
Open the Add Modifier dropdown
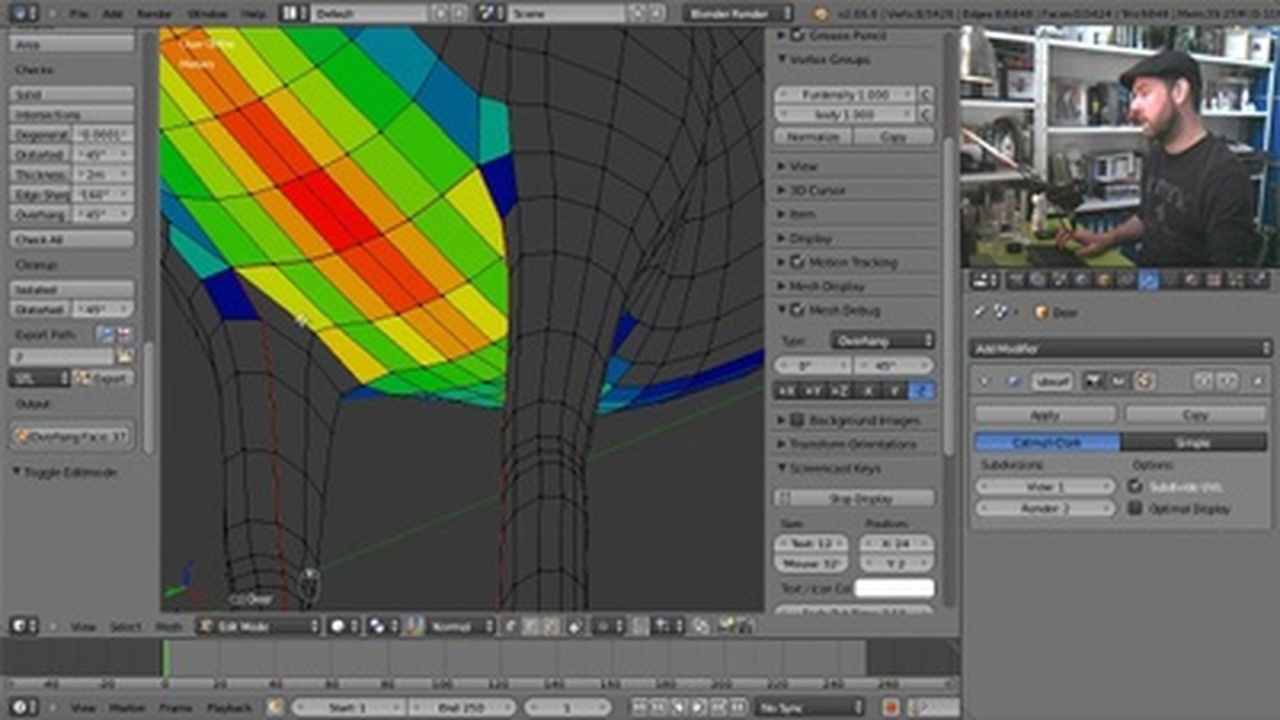[x=1120, y=348]
